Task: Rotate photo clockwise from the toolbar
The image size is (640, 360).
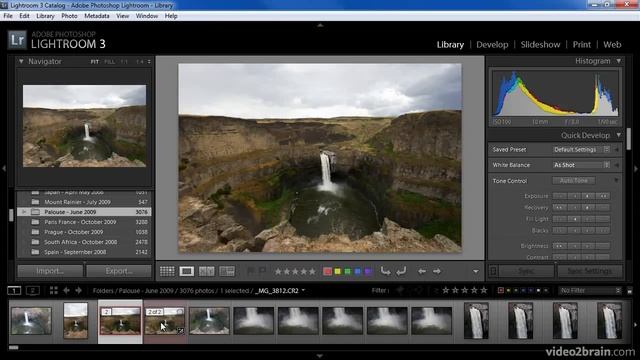Action: 401,271
